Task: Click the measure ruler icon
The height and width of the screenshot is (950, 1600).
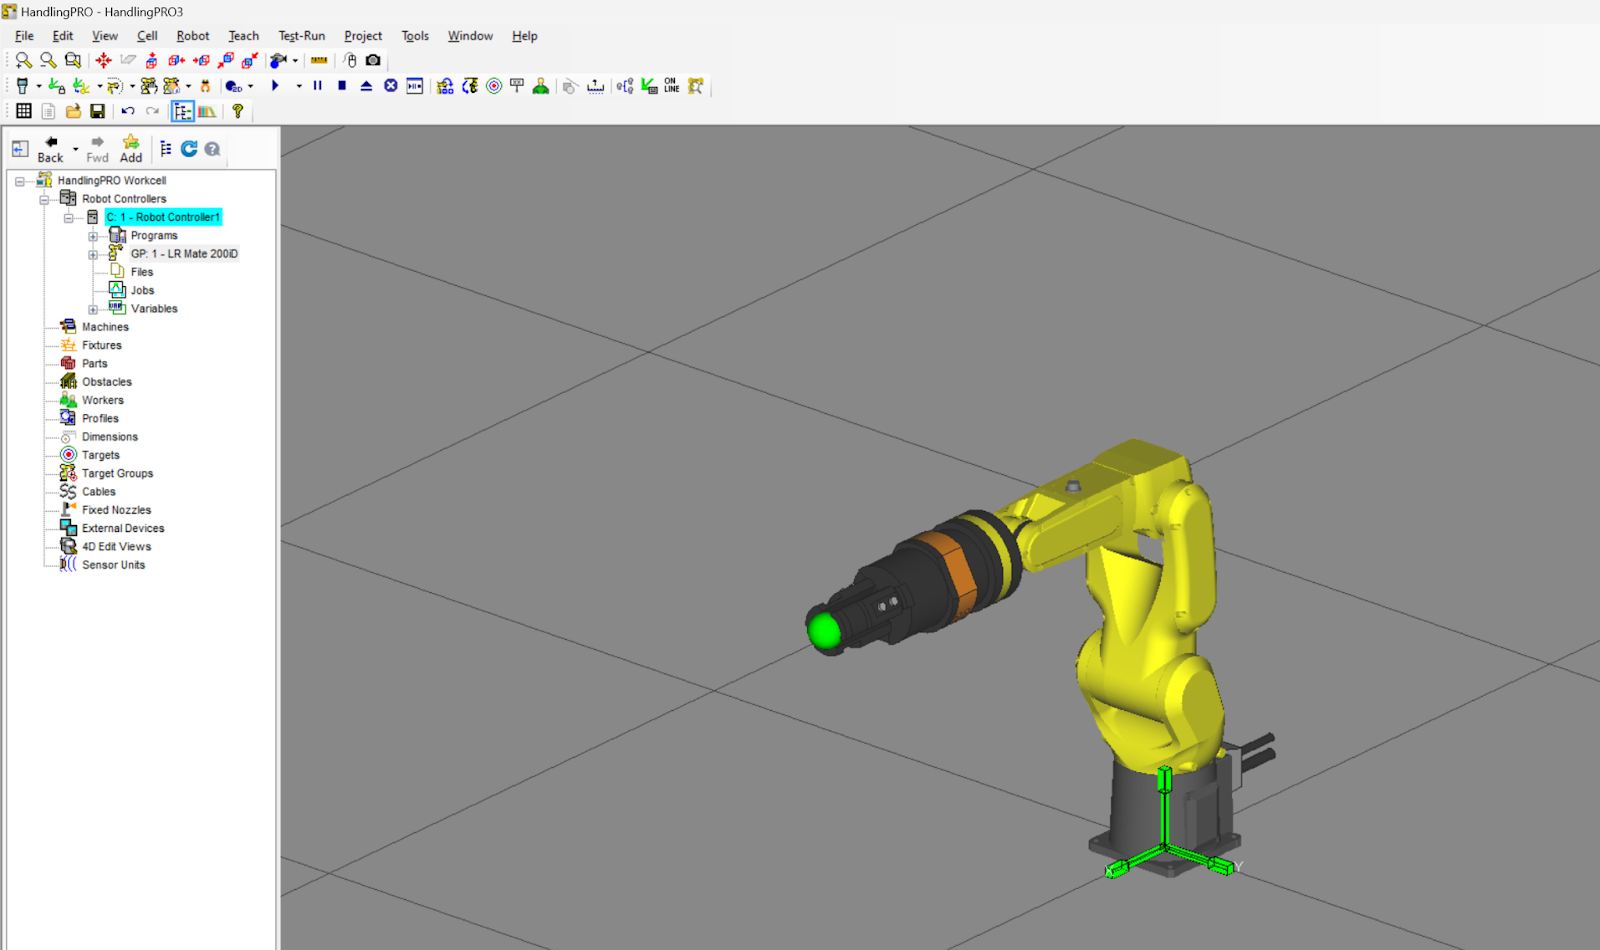Action: (x=319, y=60)
